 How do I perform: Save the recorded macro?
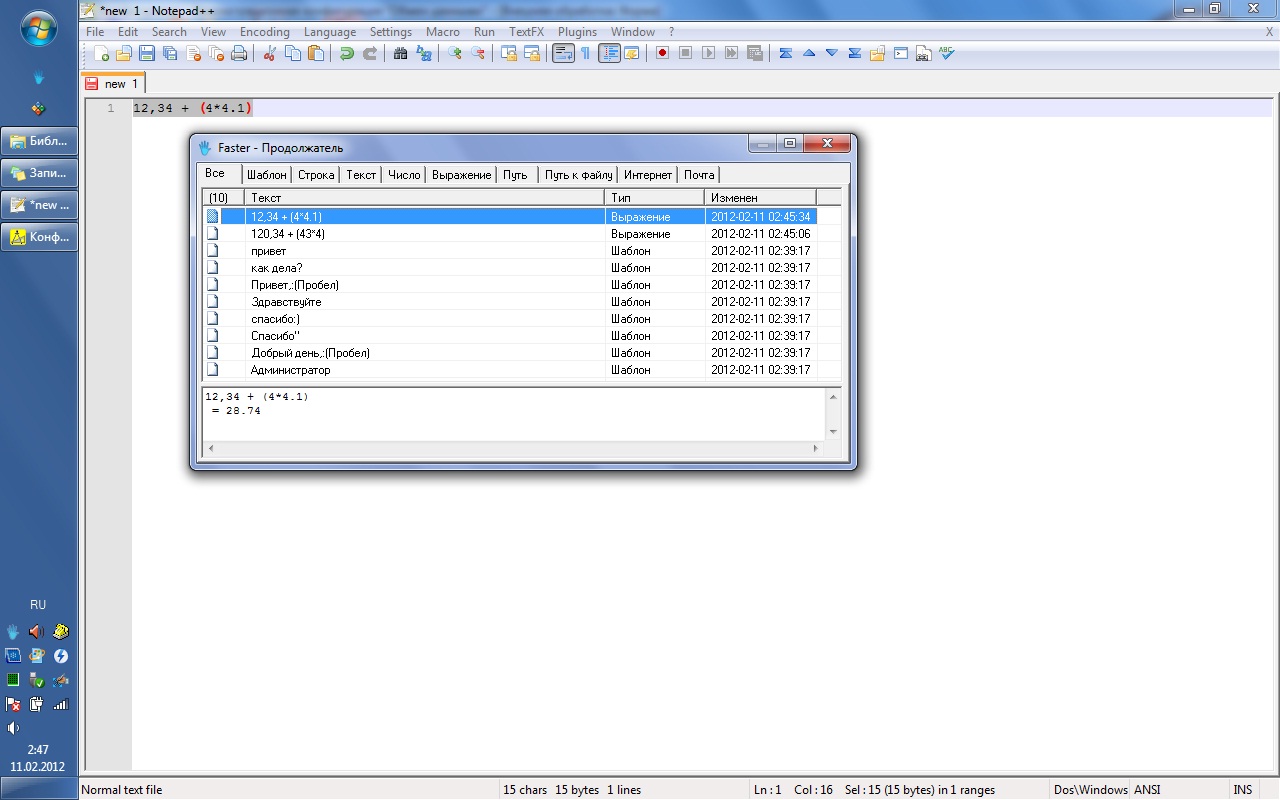point(755,53)
